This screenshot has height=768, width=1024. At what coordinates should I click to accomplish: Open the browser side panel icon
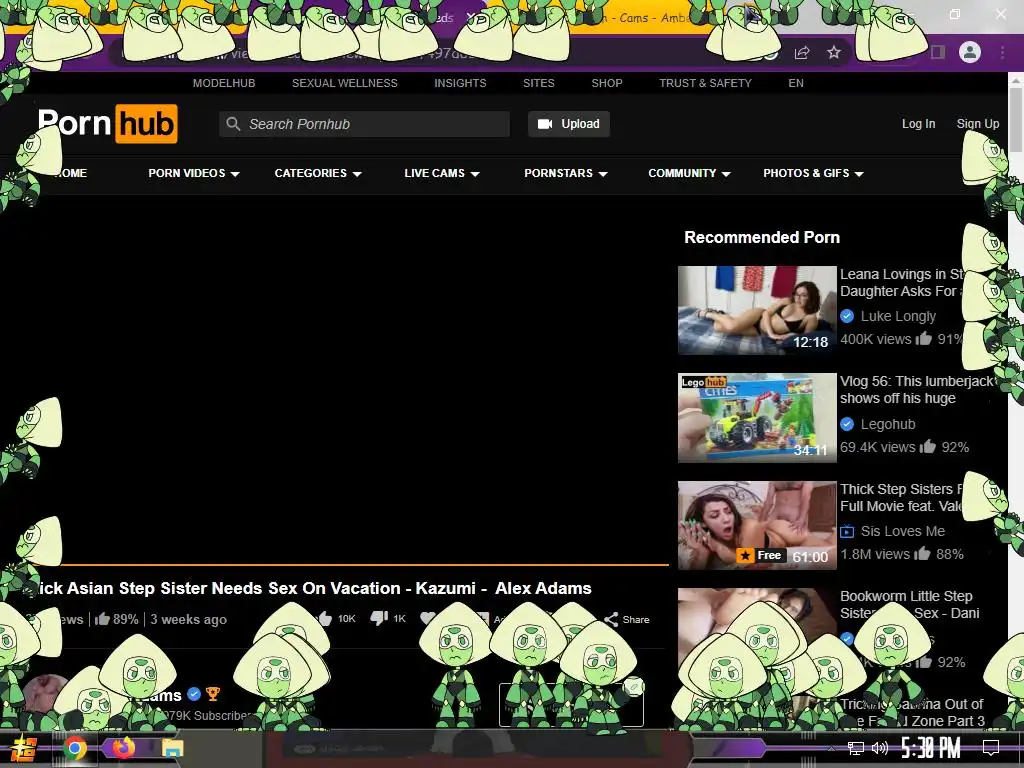[938, 52]
